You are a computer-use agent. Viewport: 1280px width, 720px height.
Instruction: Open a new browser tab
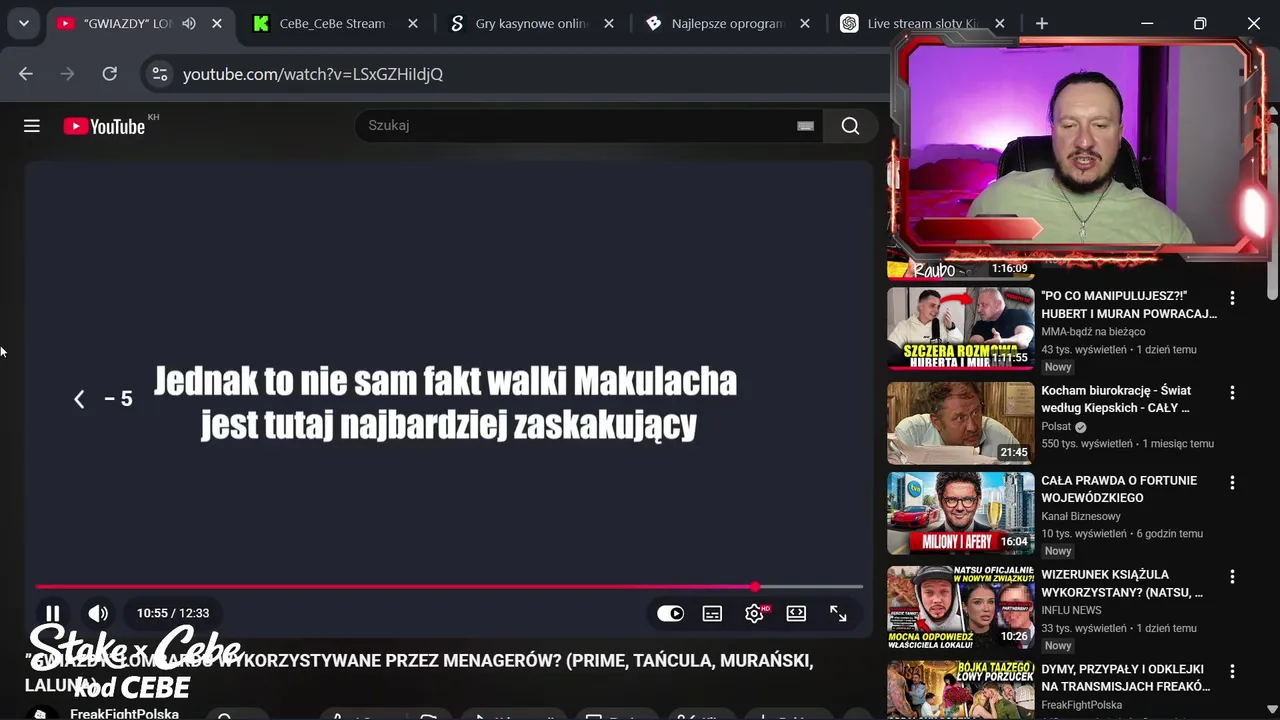(1042, 23)
